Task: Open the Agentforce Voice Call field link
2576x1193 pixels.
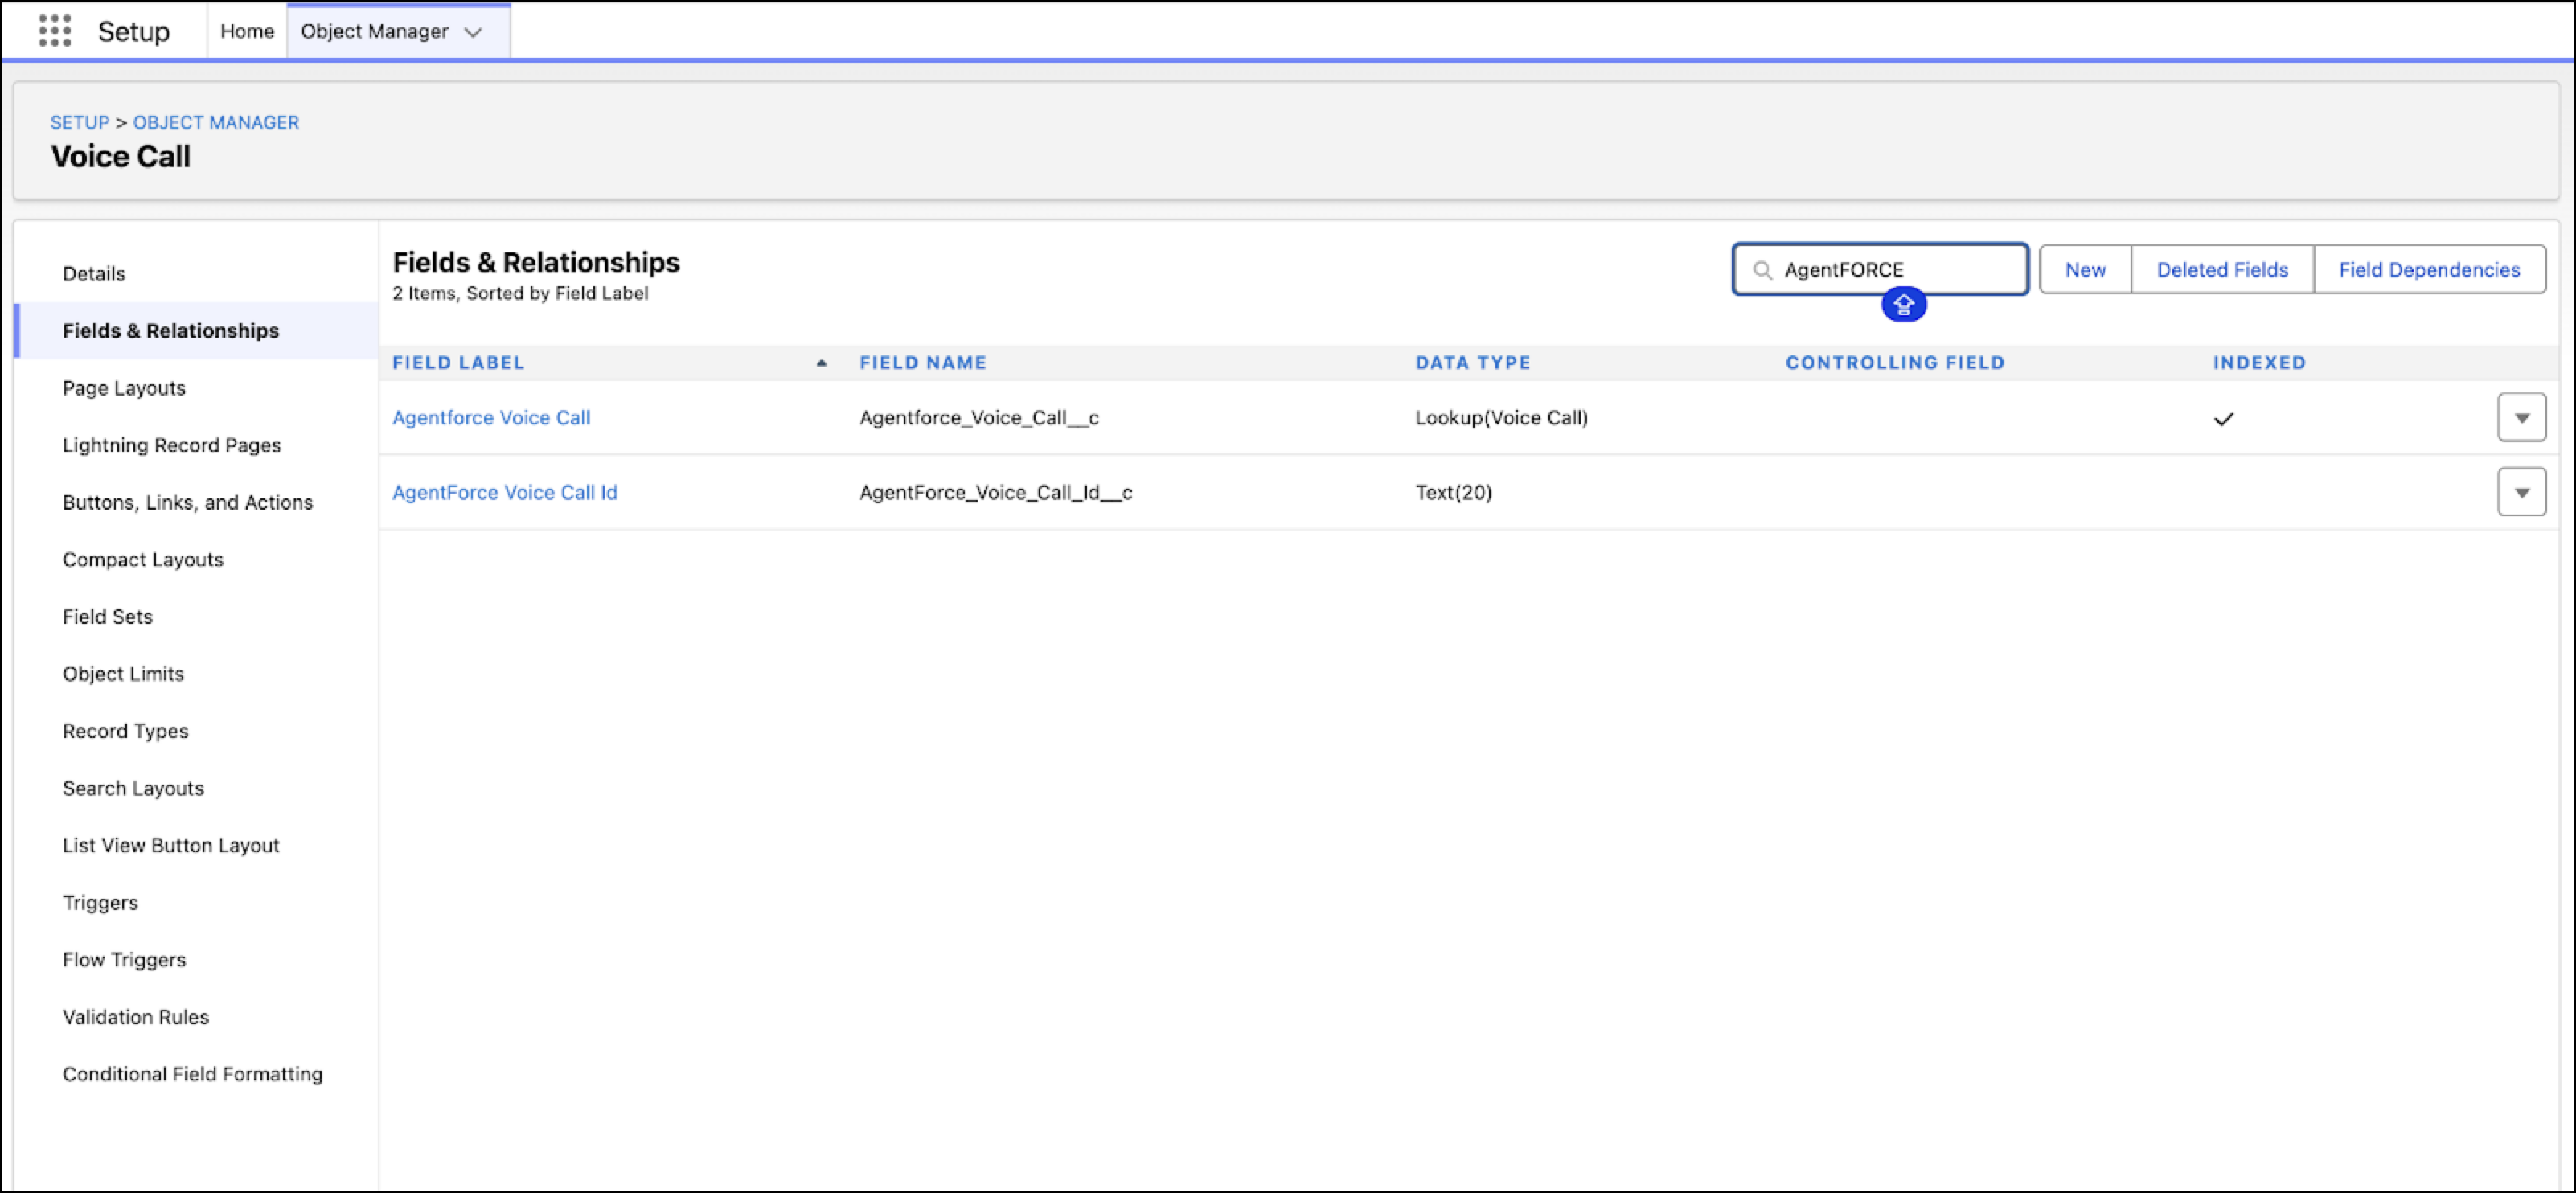Action: pos(491,418)
